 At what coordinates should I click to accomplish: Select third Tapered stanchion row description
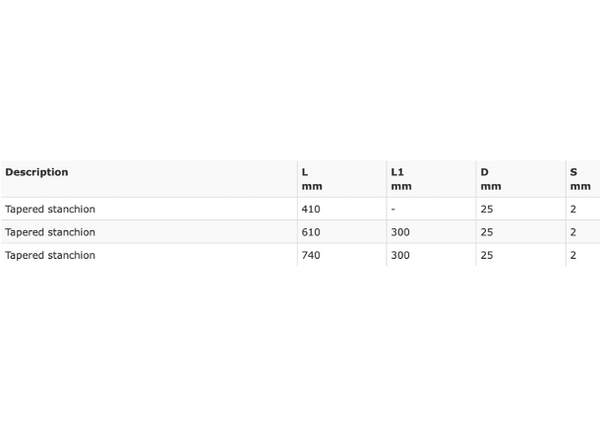point(50,255)
